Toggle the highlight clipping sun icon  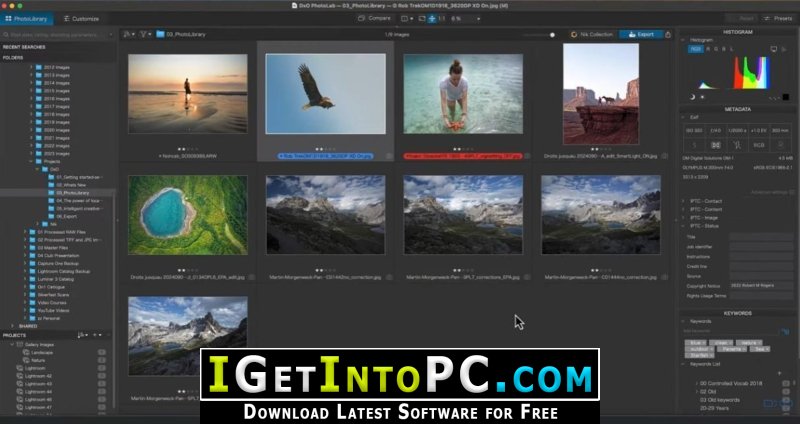click(x=703, y=97)
